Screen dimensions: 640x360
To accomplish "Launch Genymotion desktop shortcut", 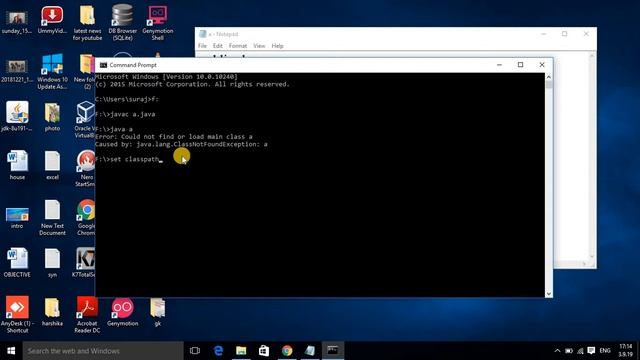I will click(x=122, y=312).
